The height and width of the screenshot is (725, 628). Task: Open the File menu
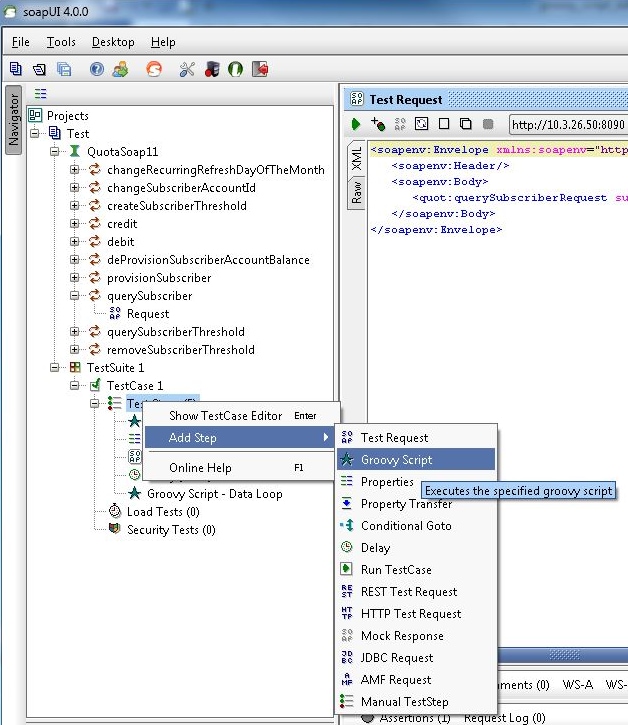[21, 42]
